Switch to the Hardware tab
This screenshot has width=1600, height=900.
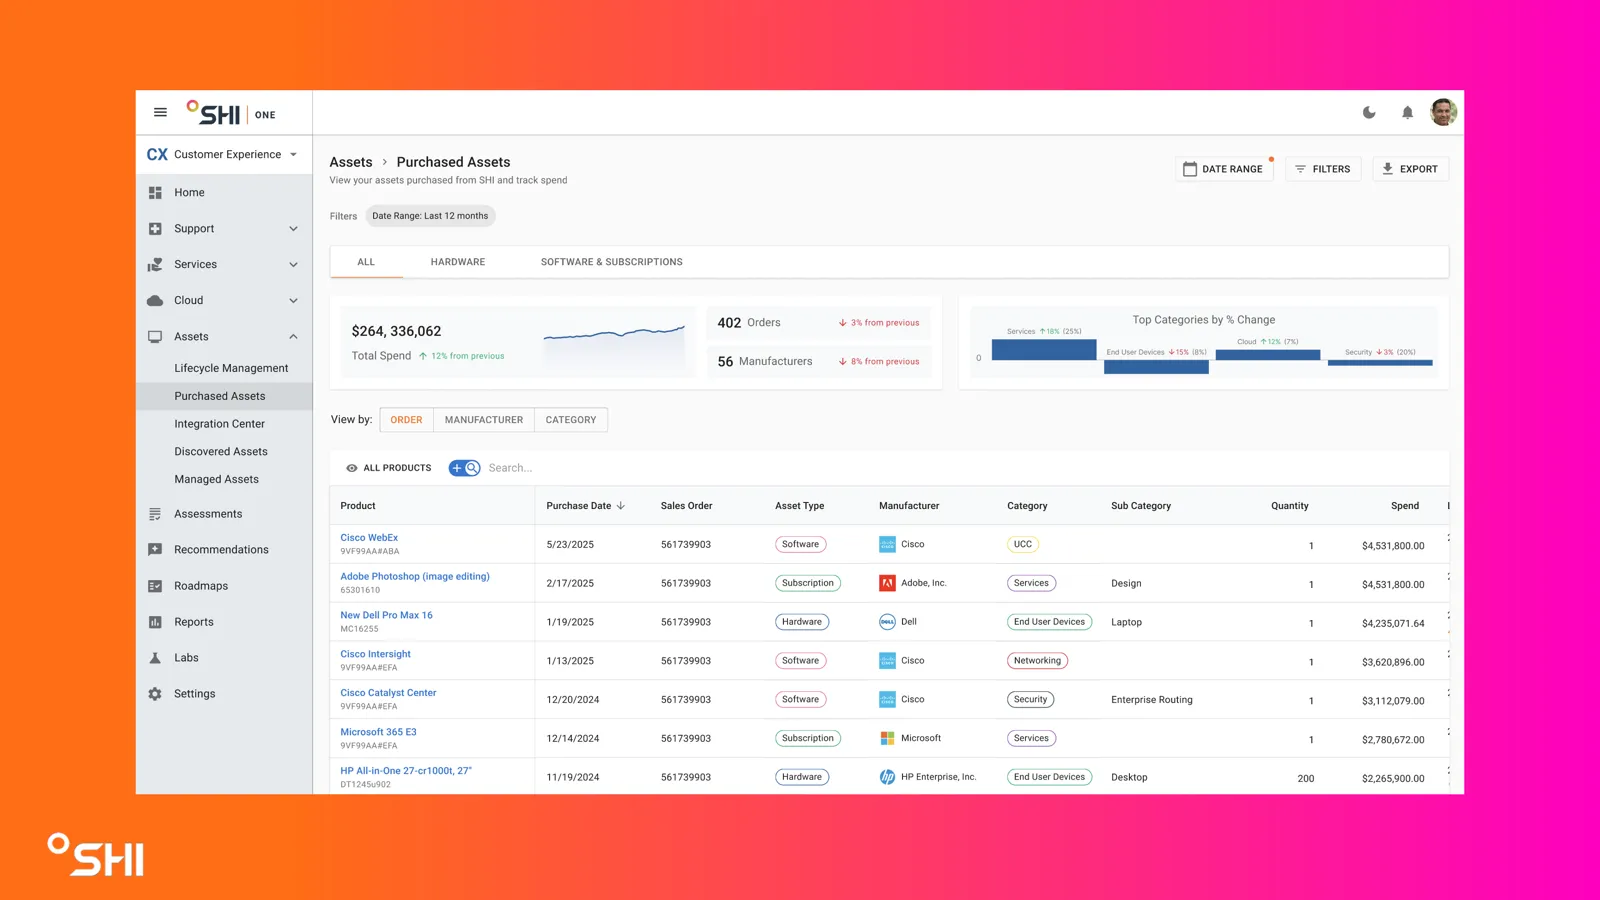[x=458, y=262]
